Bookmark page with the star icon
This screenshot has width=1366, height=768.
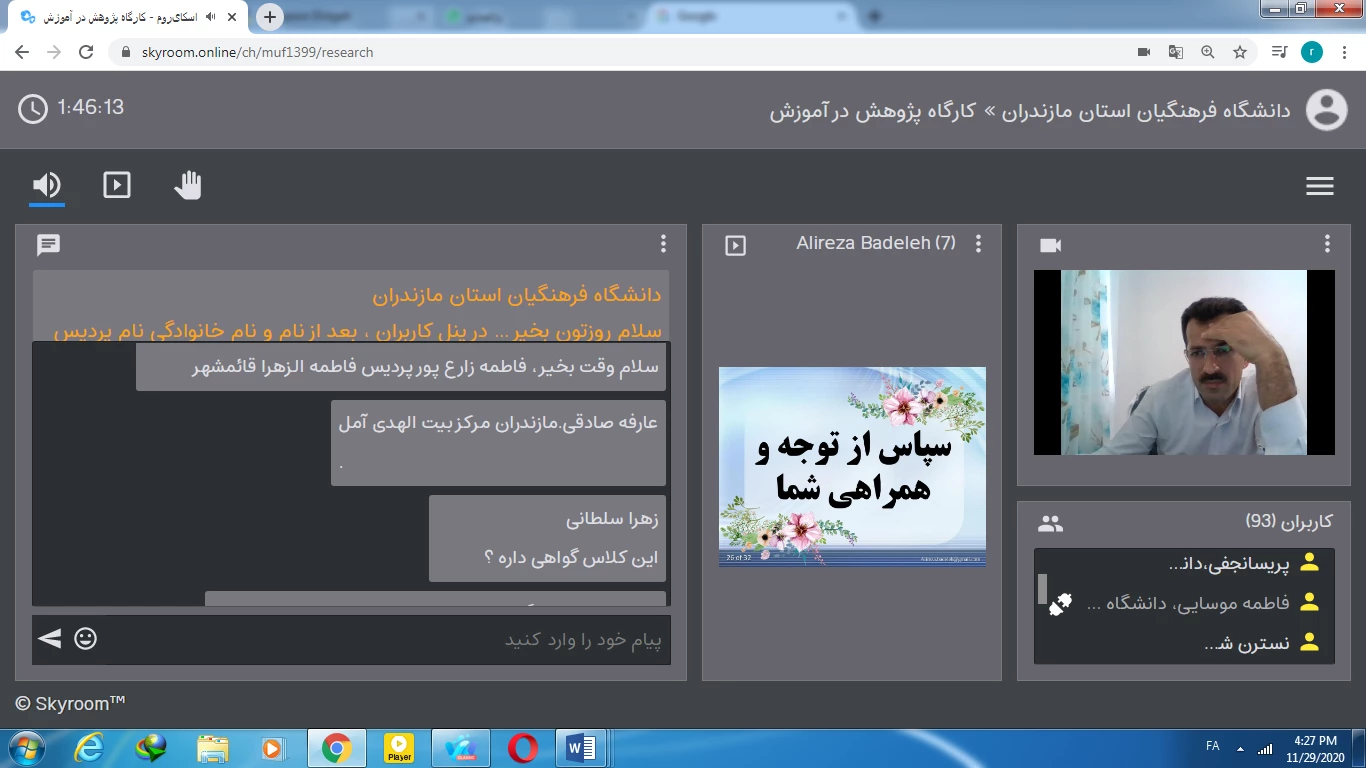tap(1240, 52)
